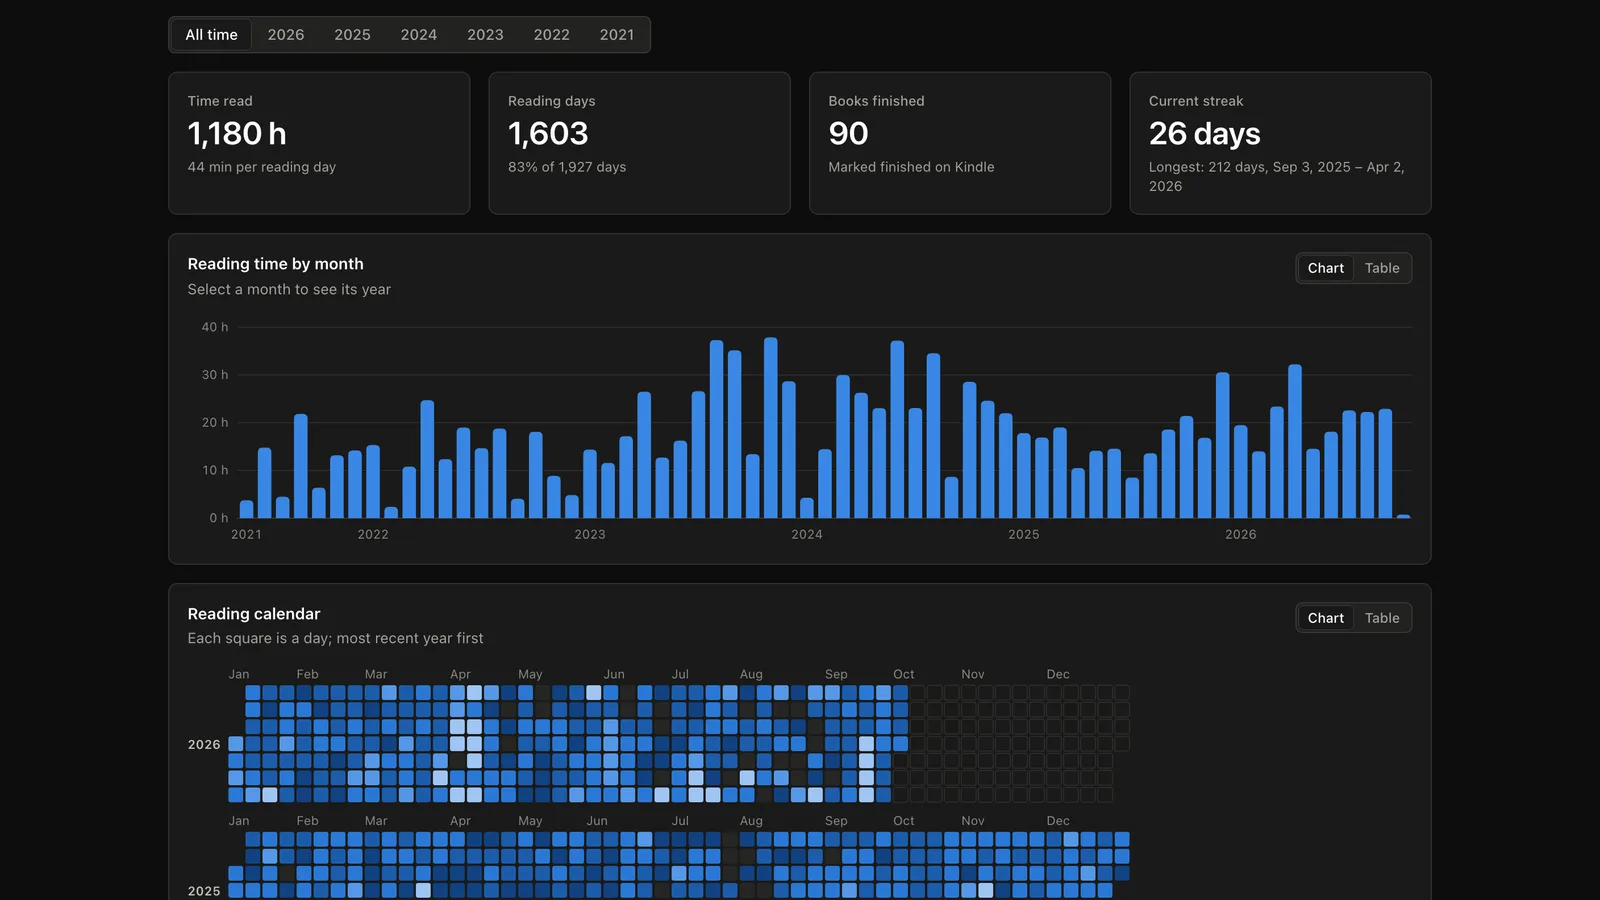This screenshot has width=1600, height=900.
Task: Click the 2021 label on chart axis
Action: point(246,535)
